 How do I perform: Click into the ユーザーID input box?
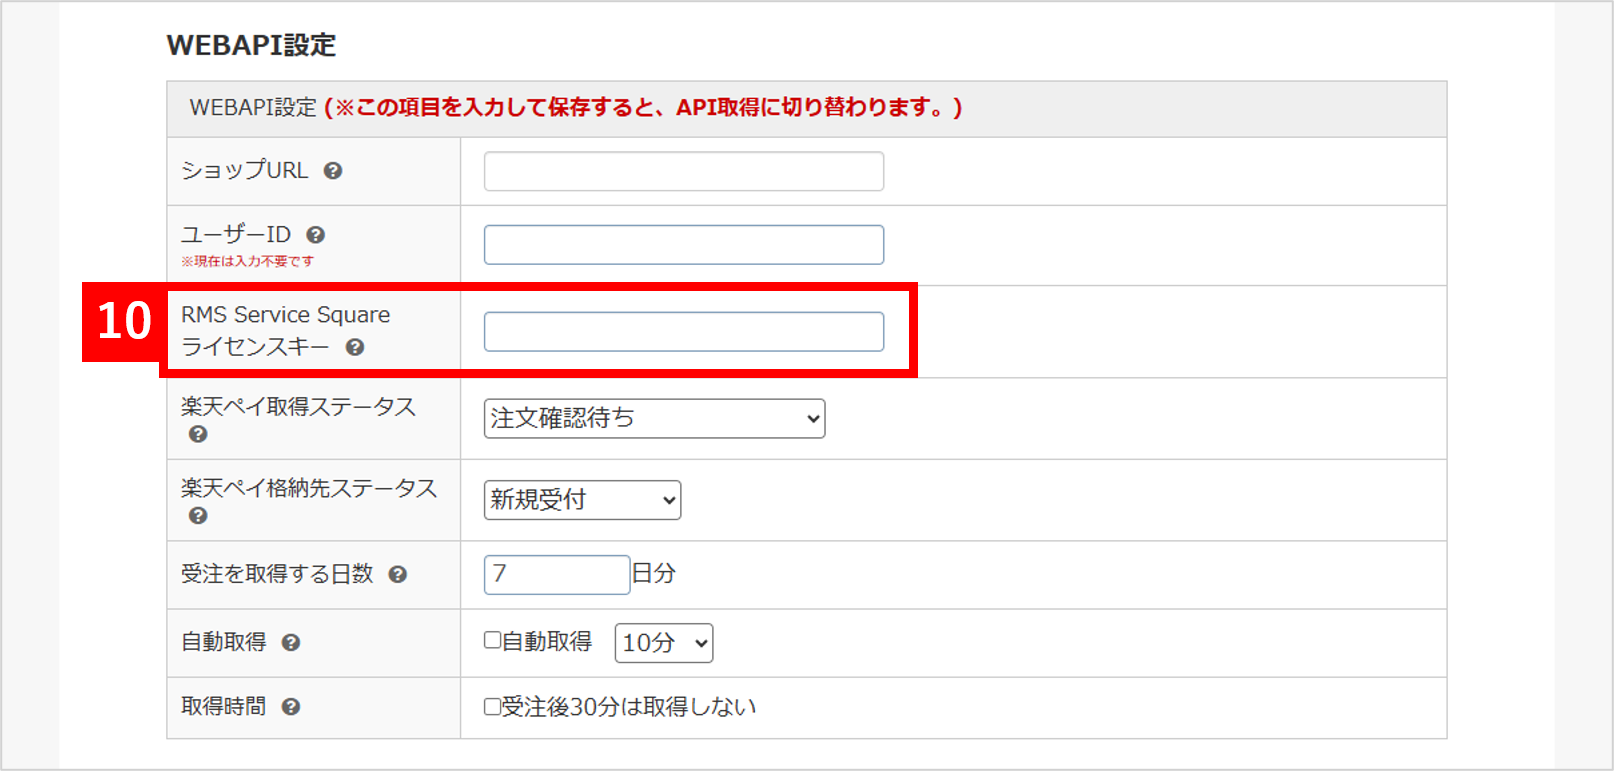pyautogui.click(x=683, y=245)
